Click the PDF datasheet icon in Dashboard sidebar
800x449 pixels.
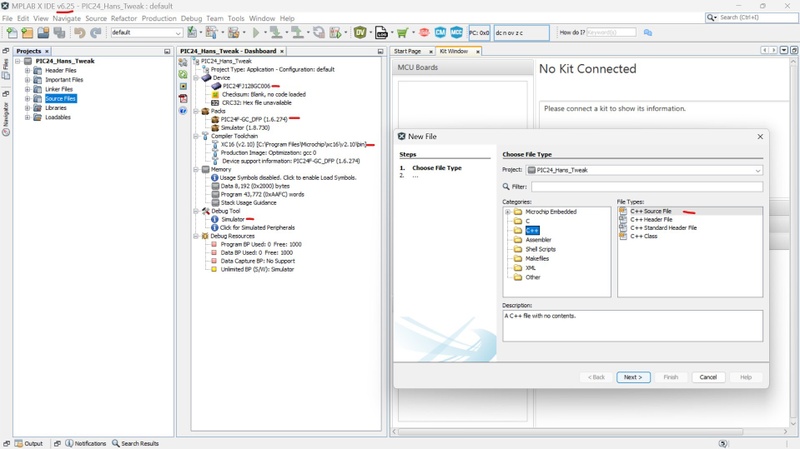click(x=183, y=98)
